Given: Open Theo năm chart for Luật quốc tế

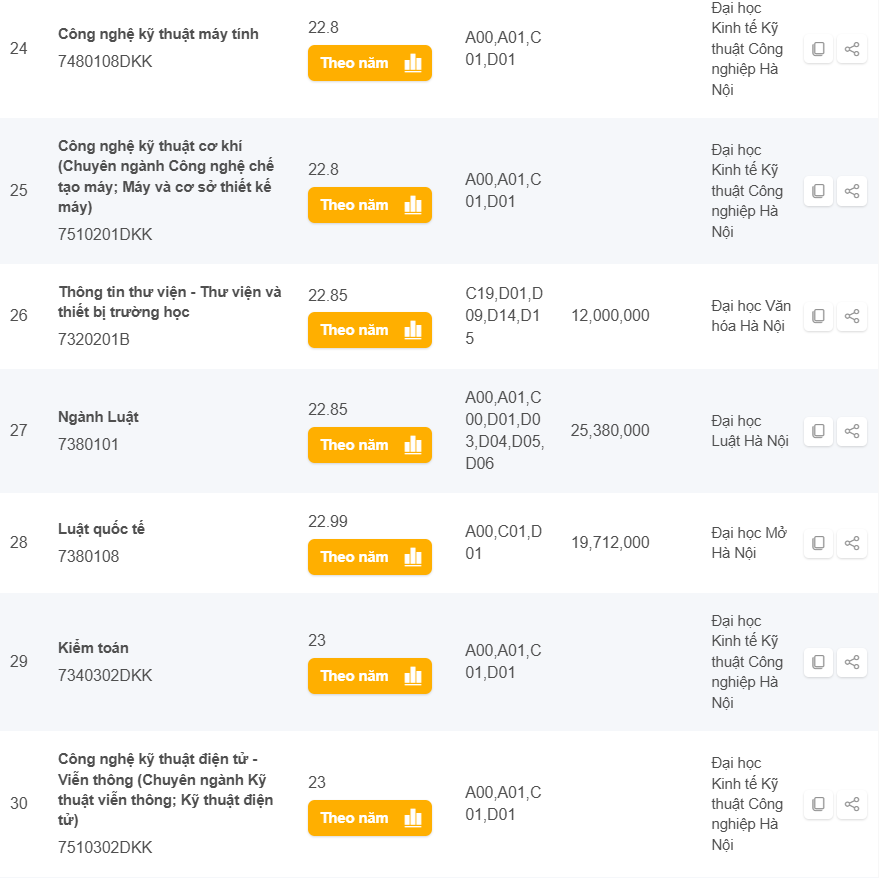Looking at the screenshot, I should (369, 557).
